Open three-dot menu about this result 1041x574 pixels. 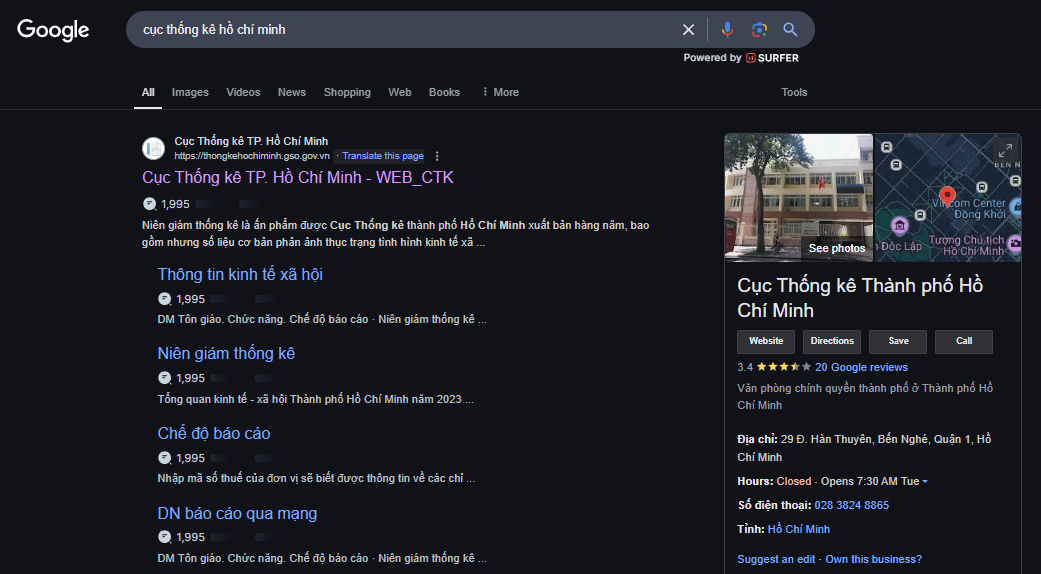click(x=437, y=156)
